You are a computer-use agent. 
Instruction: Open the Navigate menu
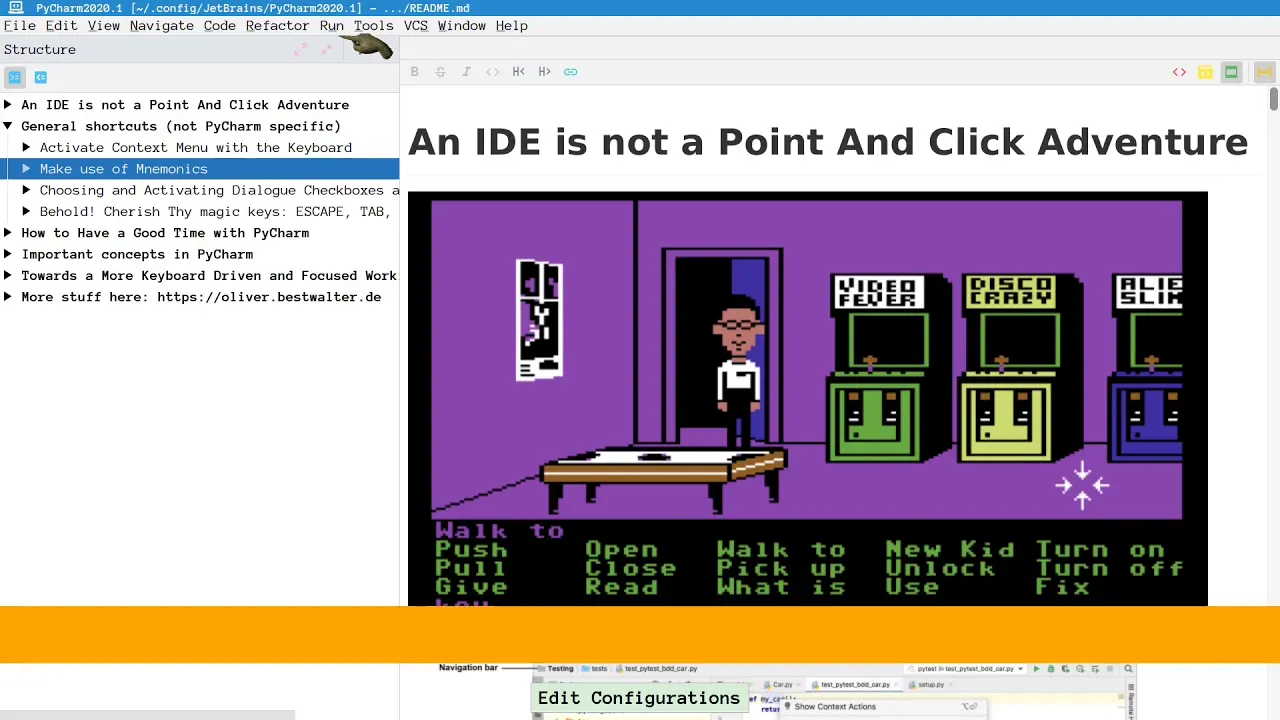tap(162, 26)
